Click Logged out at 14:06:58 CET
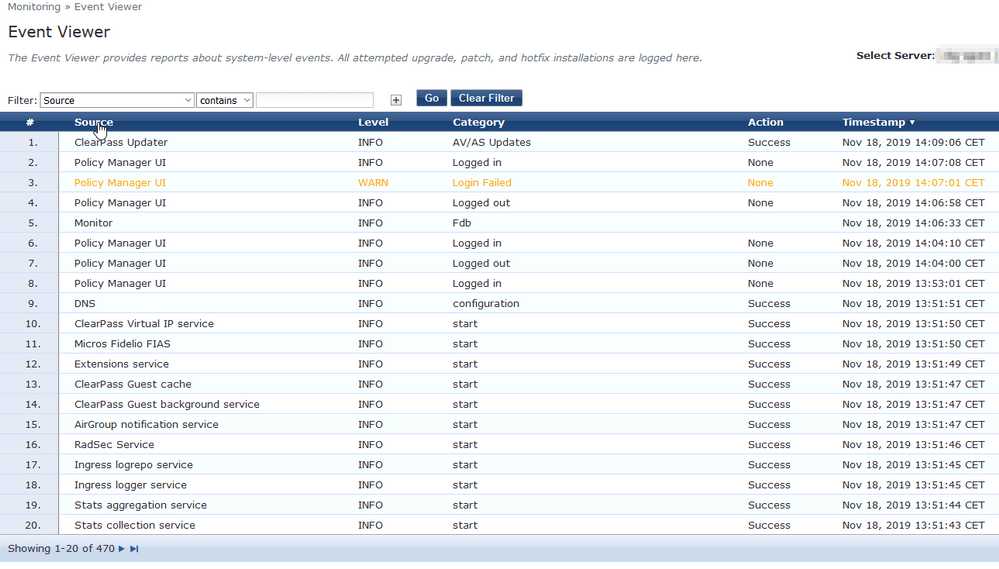This screenshot has height=569, width=999. tap(481, 203)
